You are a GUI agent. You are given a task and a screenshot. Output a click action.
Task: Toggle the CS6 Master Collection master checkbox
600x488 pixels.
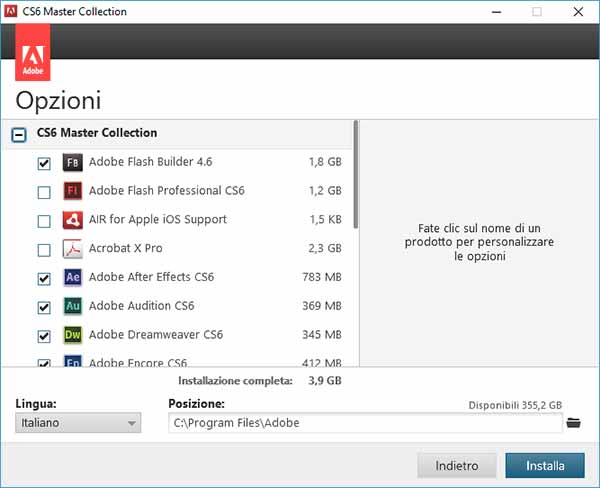[x=19, y=134]
